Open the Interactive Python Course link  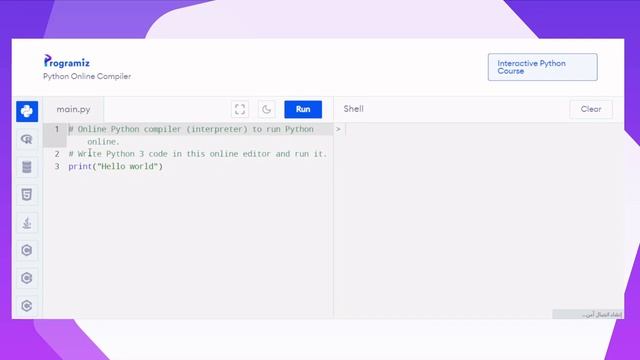pyautogui.click(x=542, y=67)
